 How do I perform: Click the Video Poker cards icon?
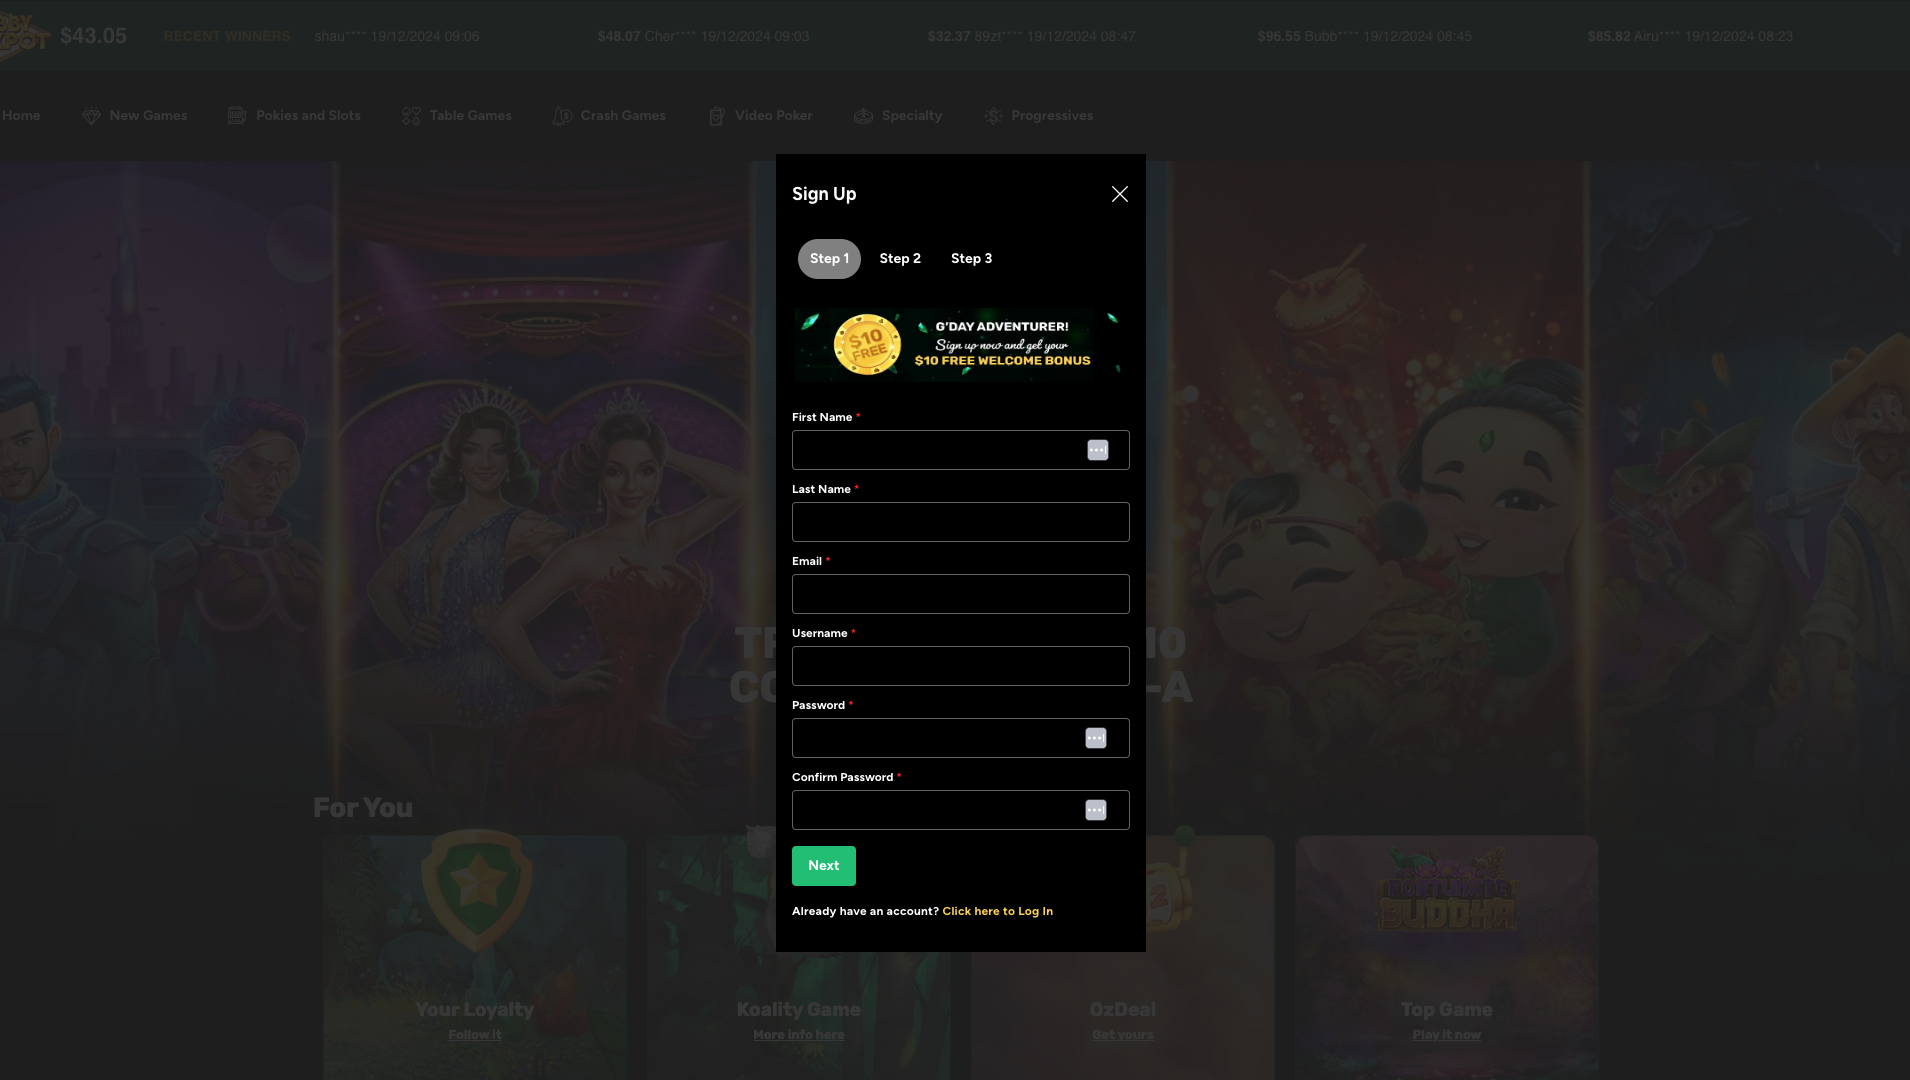(x=716, y=116)
